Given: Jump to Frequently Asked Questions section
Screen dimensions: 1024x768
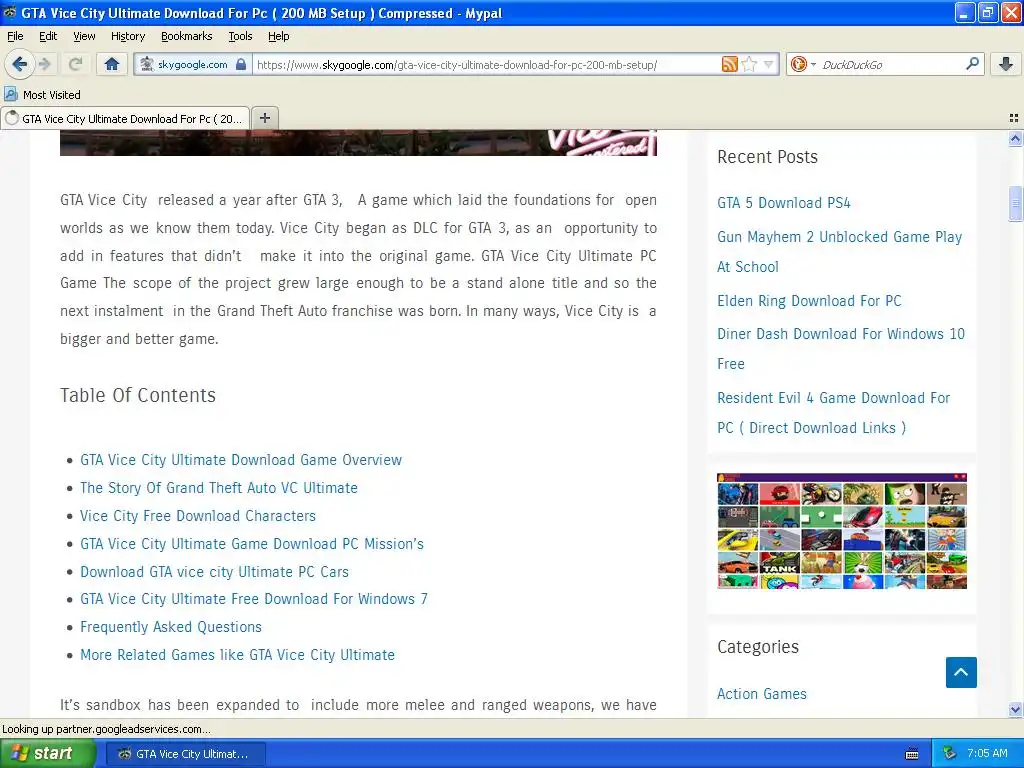Looking at the screenshot, I should (171, 627).
